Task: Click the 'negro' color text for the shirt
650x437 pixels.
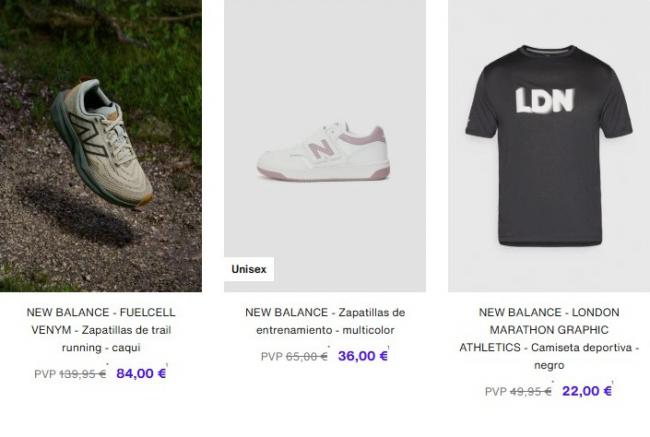Action: (549, 365)
